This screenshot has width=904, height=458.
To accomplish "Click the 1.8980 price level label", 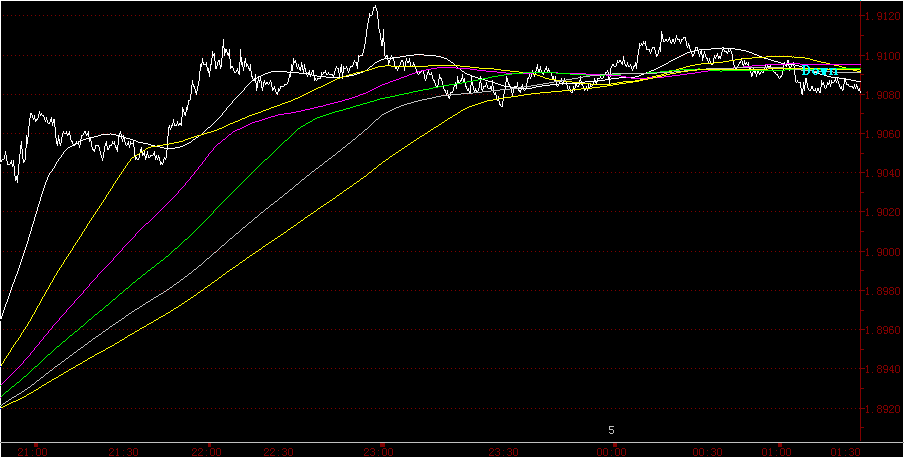I will pos(884,291).
